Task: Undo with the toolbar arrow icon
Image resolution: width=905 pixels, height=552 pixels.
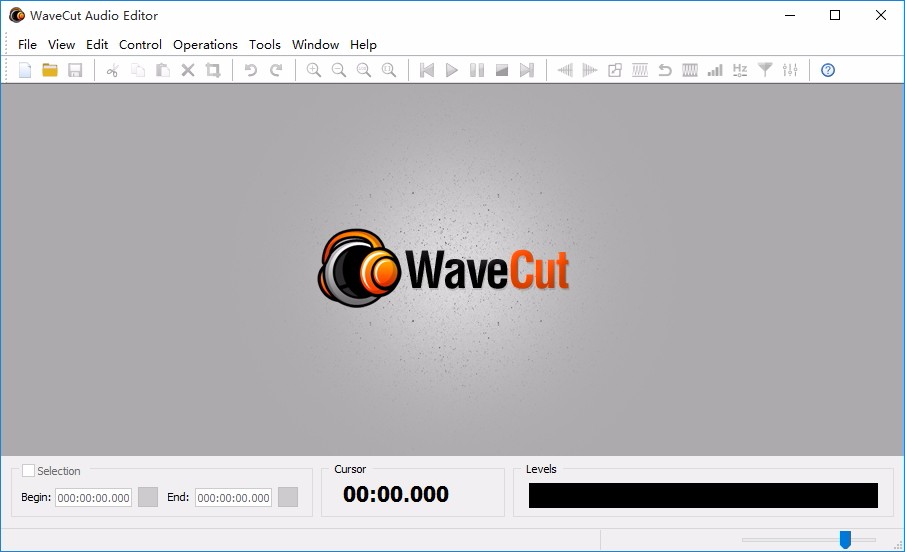Action: pos(250,70)
